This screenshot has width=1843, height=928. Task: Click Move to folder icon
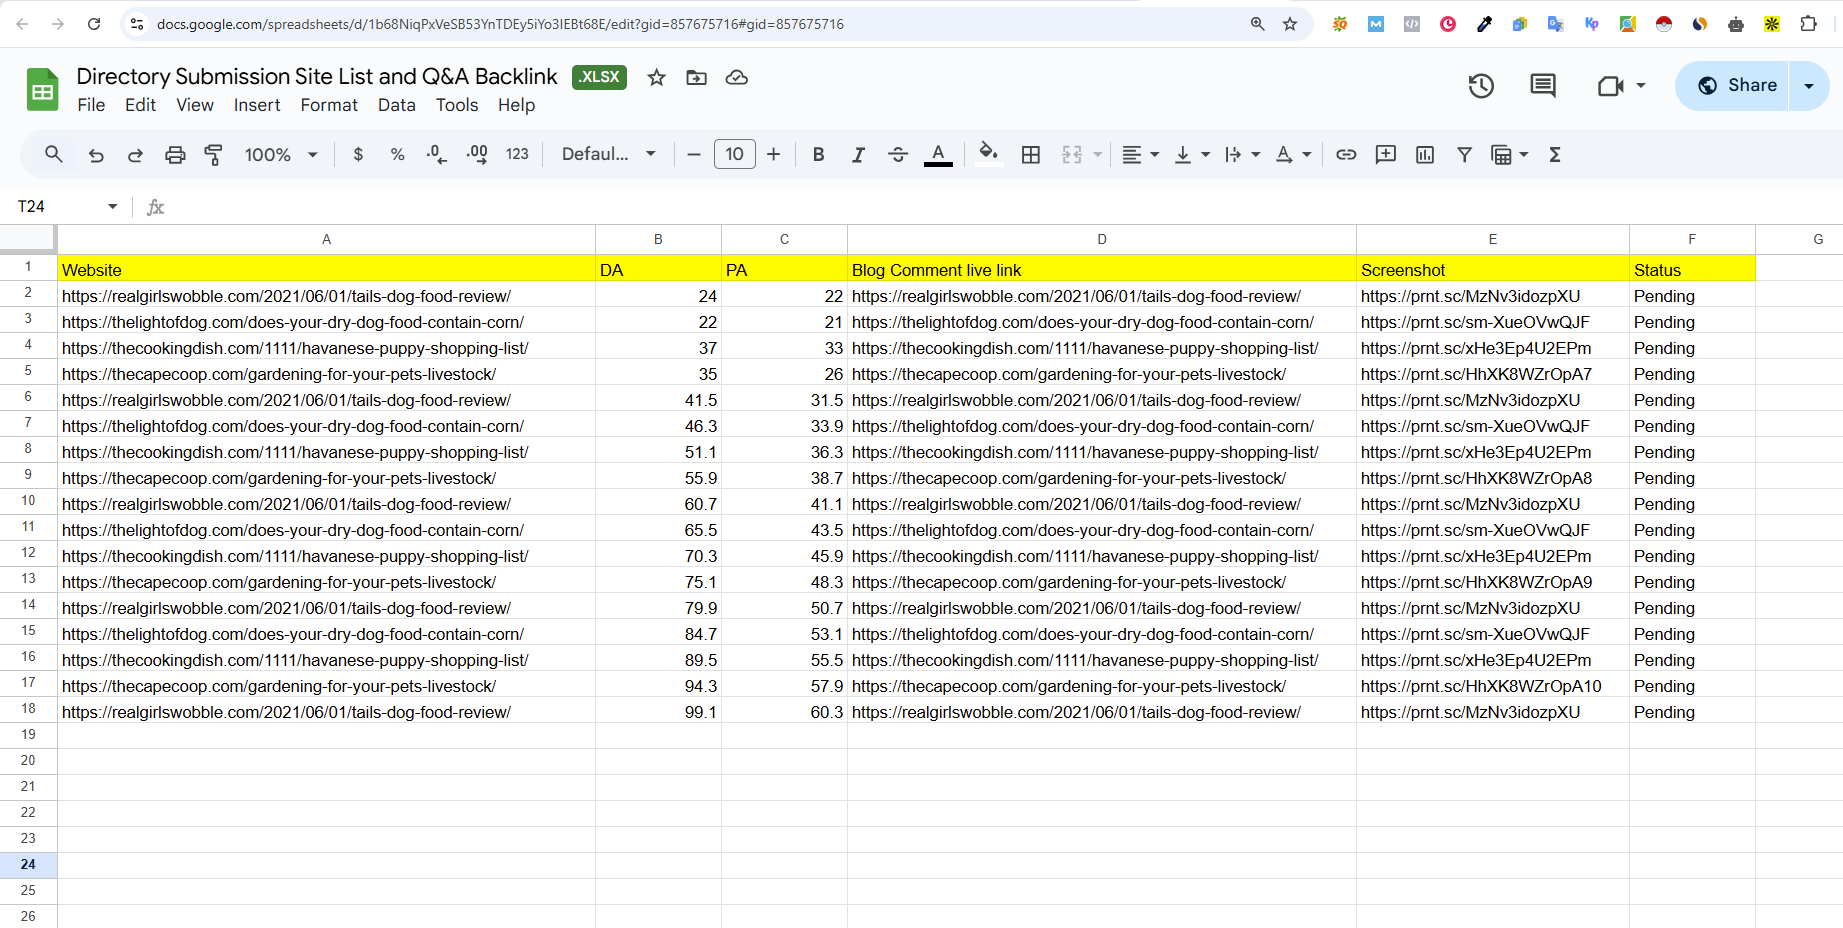pyautogui.click(x=696, y=77)
